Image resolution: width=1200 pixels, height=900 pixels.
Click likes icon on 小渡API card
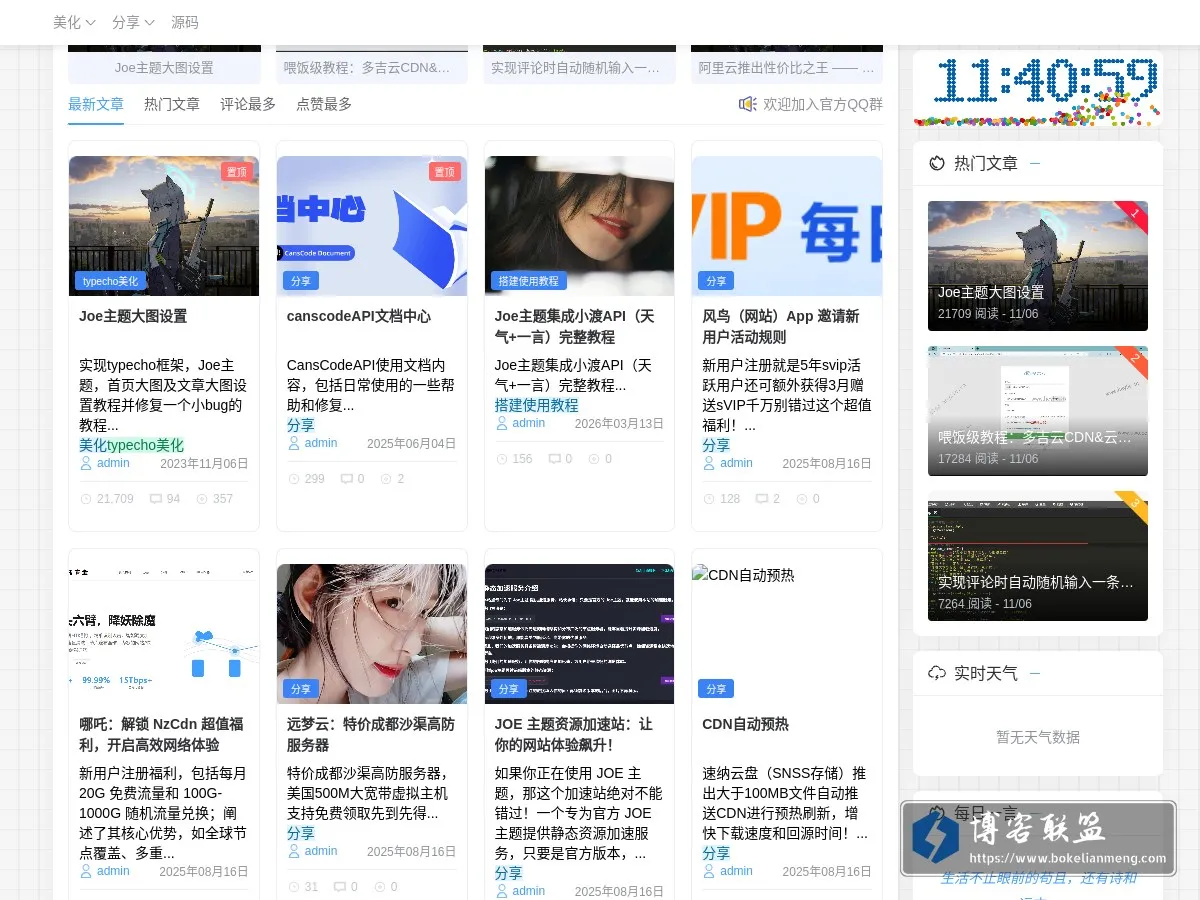pos(594,459)
